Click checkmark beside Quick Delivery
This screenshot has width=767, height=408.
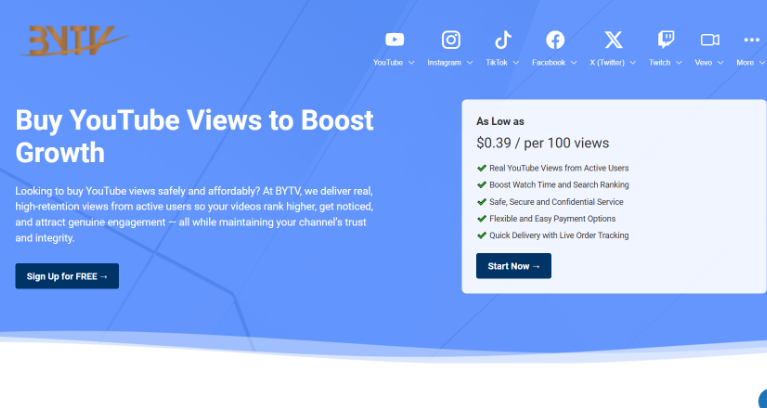[x=481, y=235]
